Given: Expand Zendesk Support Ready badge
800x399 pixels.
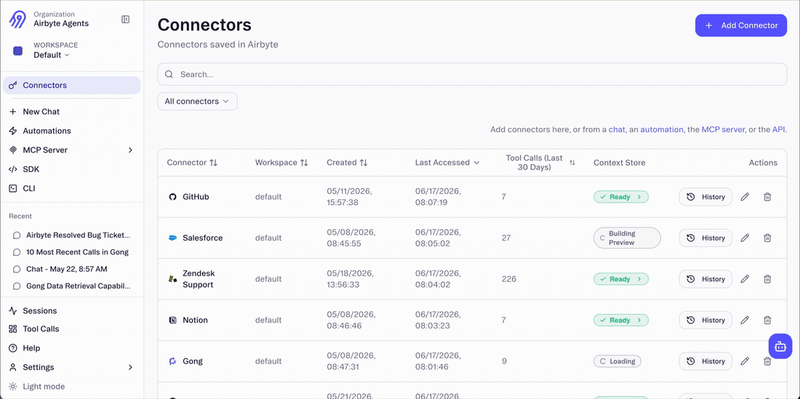Looking at the screenshot, I should point(620,279).
